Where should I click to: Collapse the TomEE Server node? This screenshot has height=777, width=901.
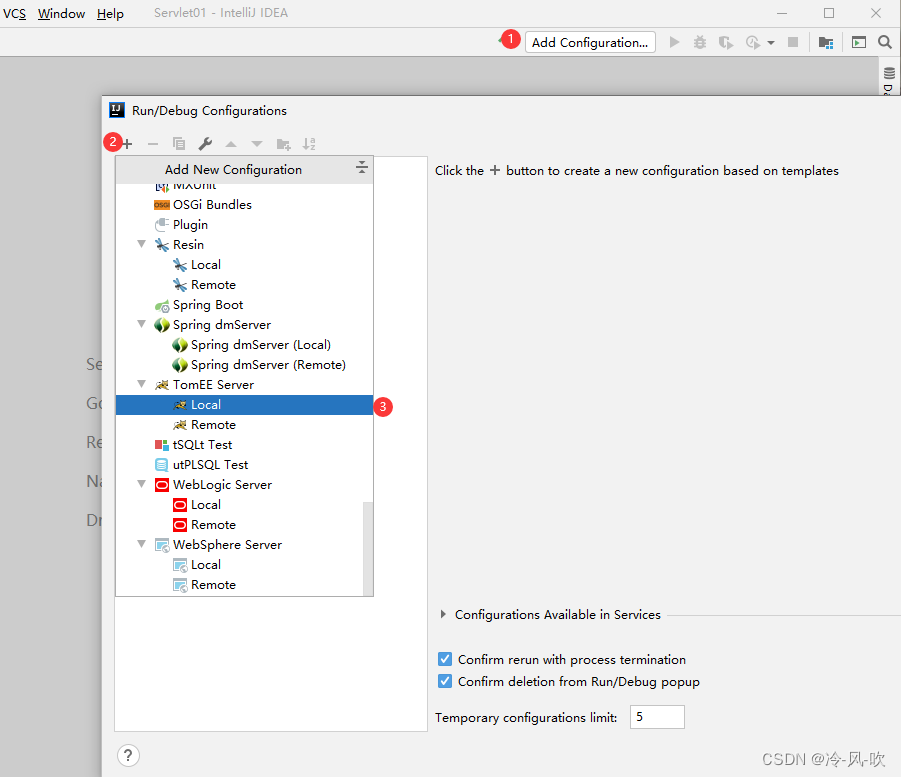point(141,384)
